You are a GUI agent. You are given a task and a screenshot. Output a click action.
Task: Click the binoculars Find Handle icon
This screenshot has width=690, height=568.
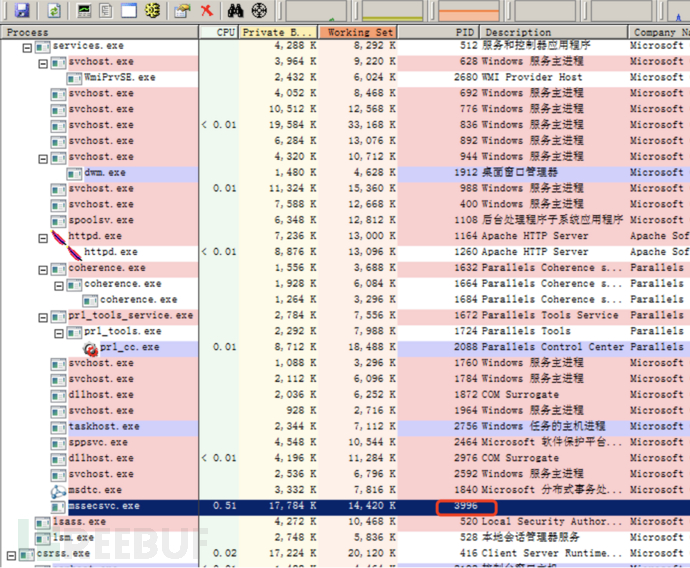235,10
